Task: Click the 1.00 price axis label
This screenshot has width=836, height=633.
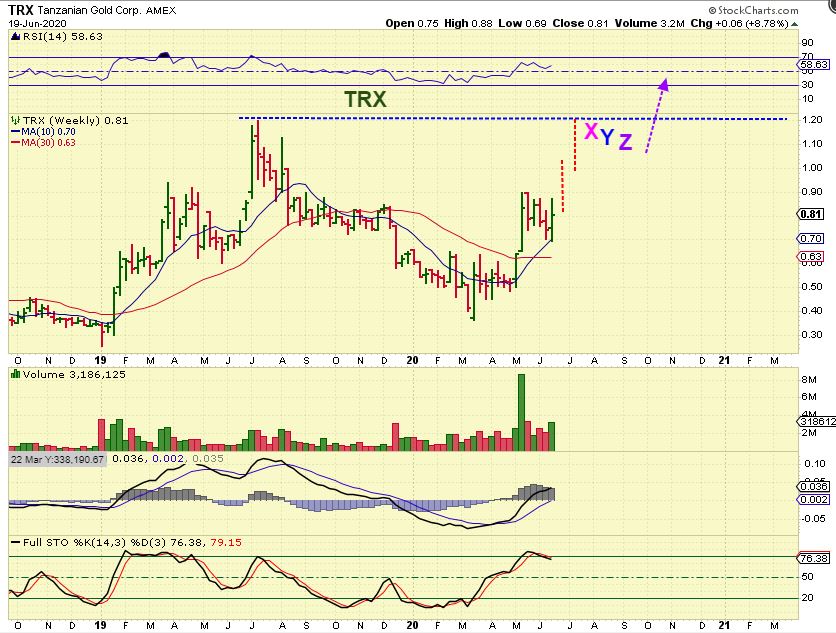Action: point(811,167)
